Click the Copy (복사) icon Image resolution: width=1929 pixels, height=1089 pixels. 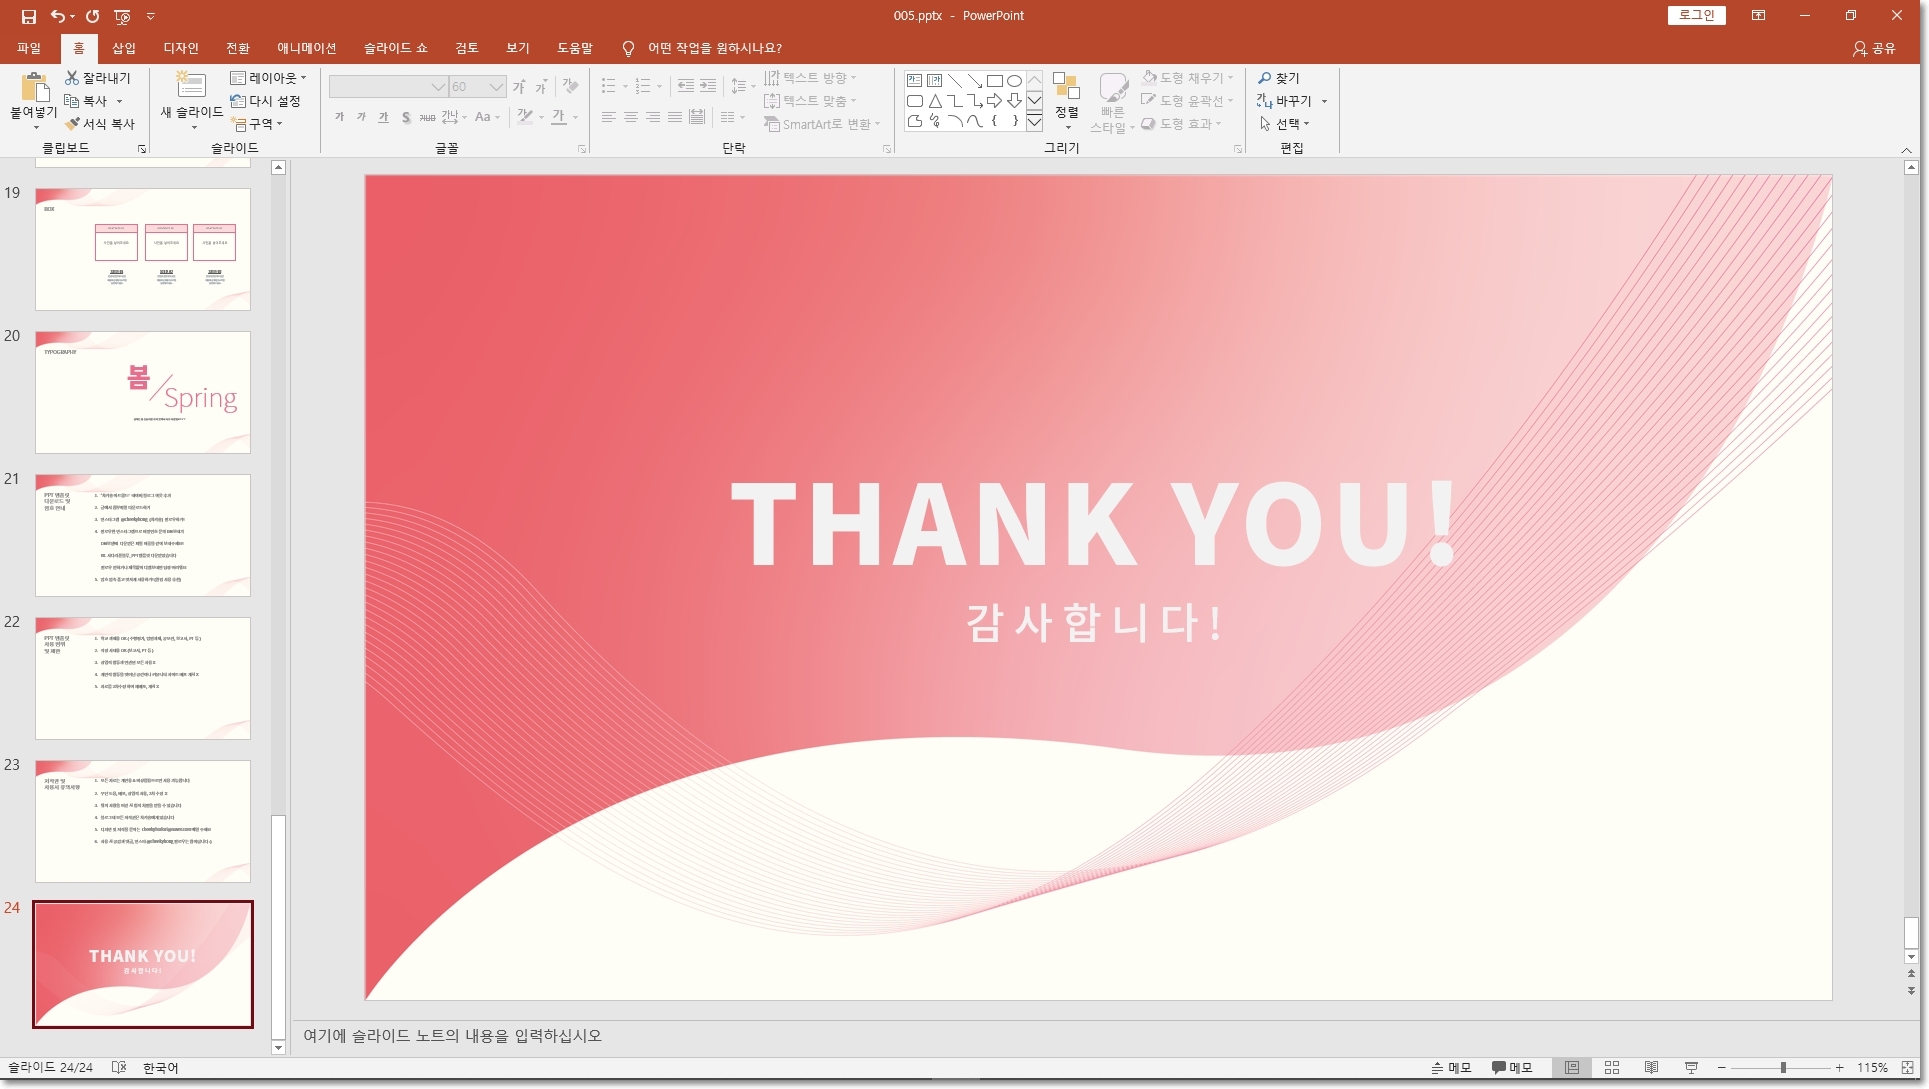click(72, 101)
